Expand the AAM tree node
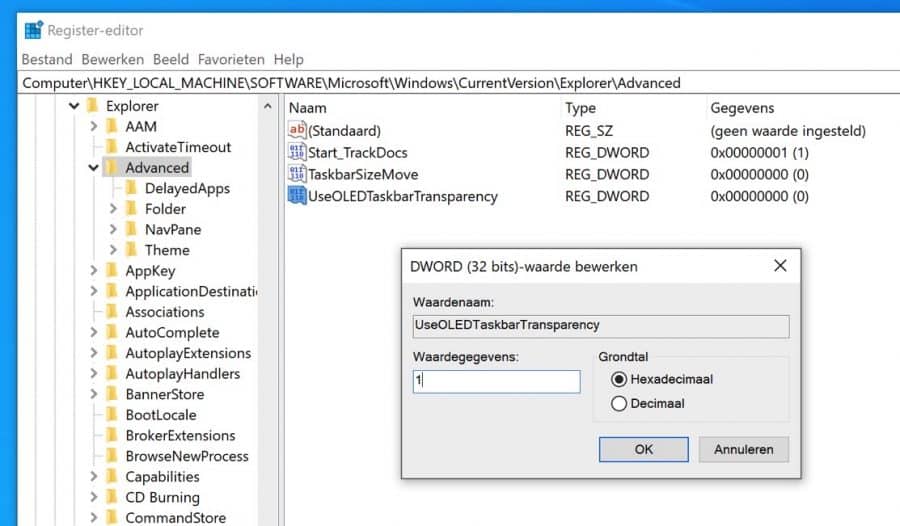This screenshot has height=526, width=900. tap(94, 126)
